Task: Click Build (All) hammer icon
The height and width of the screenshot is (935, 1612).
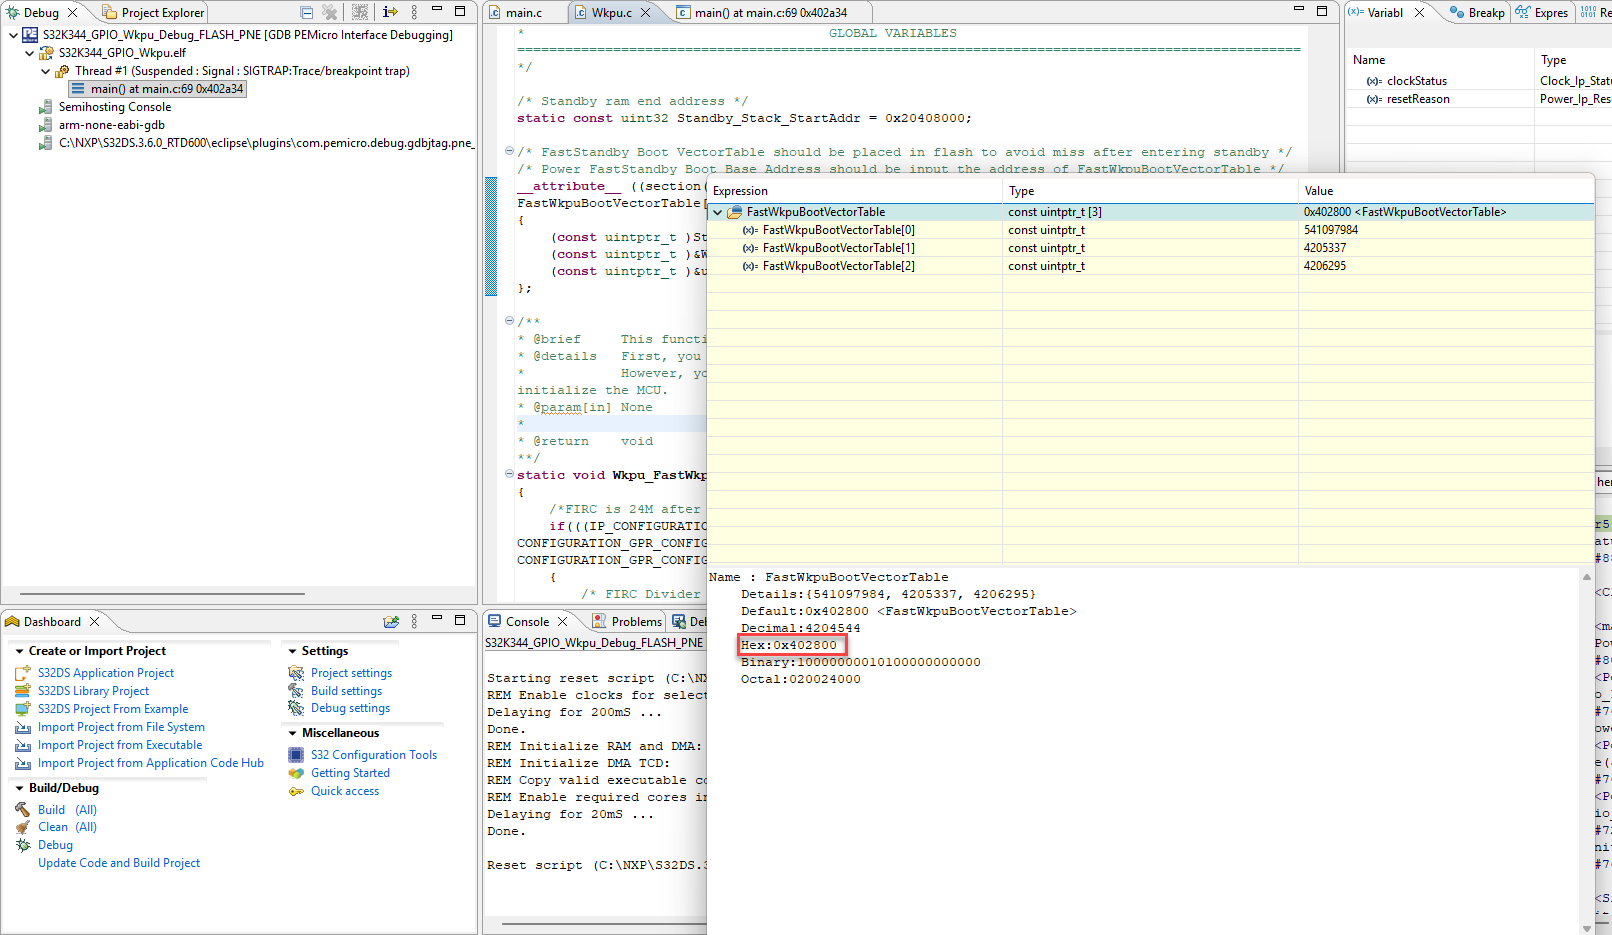Action: click(23, 810)
